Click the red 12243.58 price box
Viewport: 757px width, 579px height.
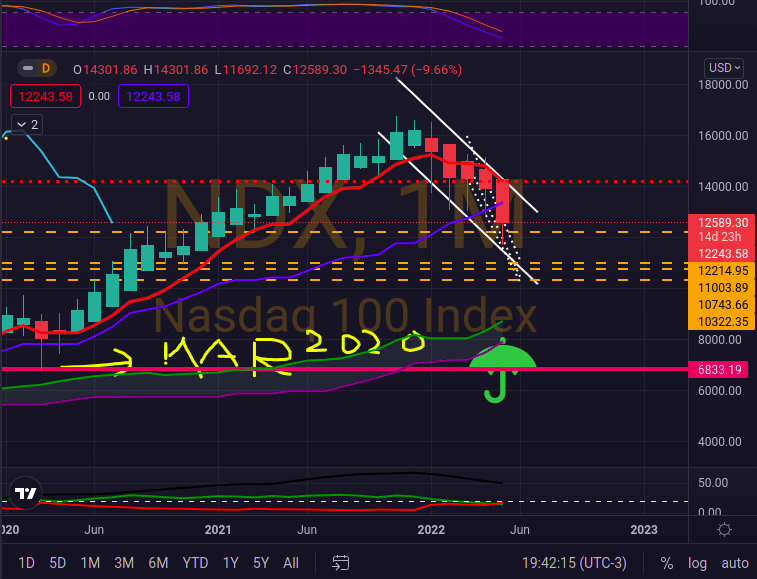coord(45,97)
